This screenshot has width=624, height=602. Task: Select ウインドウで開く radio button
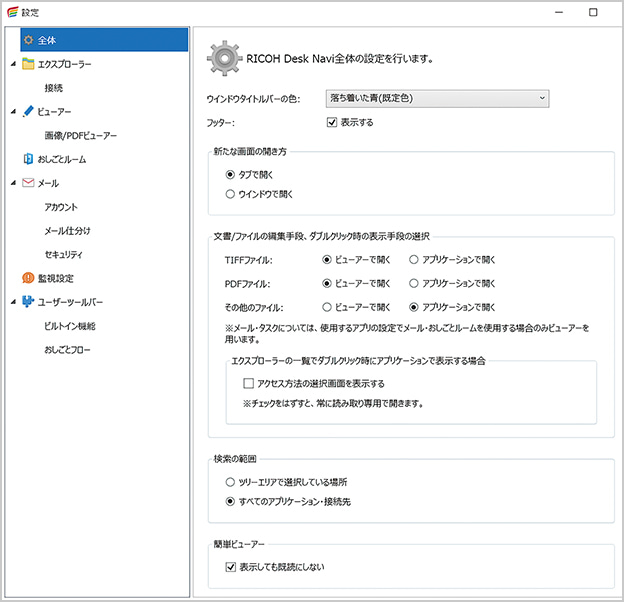(x=231, y=194)
